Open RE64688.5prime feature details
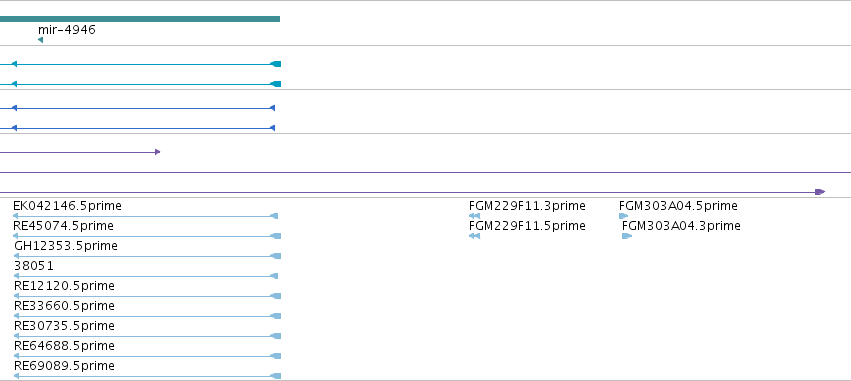The height and width of the screenshot is (381, 851). (64, 346)
